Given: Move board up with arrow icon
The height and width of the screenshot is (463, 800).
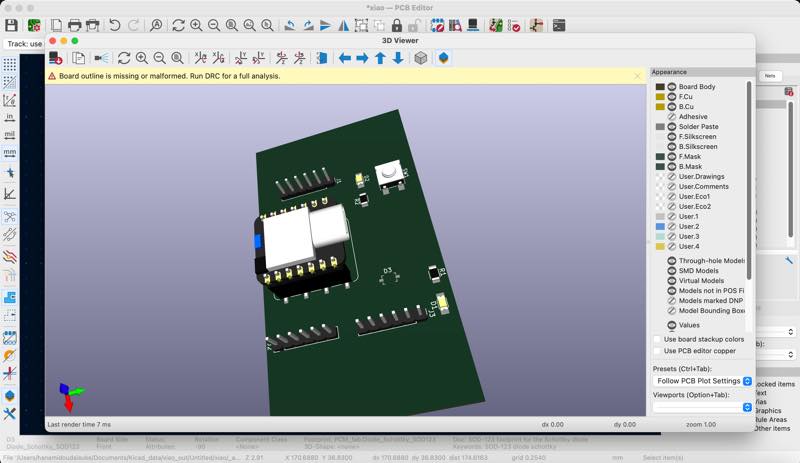Looking at the screenshot, I should tap(380, 58).
